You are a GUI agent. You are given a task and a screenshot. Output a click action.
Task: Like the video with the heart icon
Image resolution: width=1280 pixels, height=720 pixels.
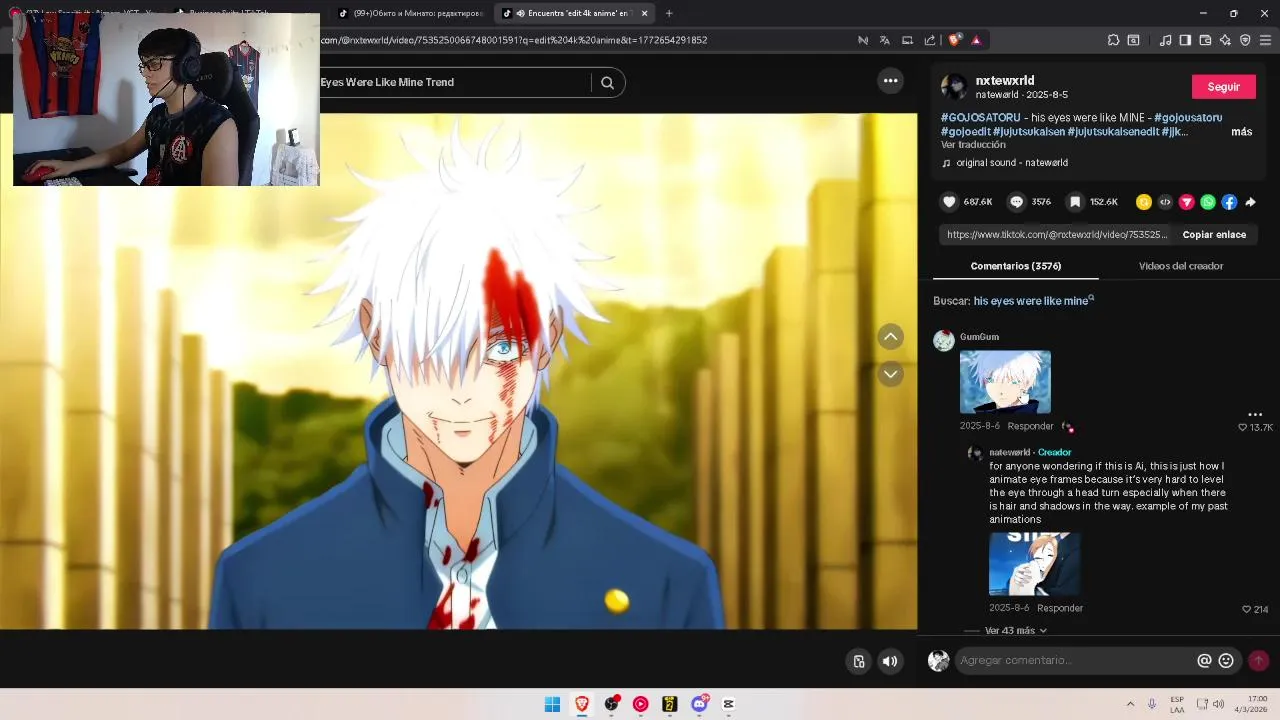[949, 202]
